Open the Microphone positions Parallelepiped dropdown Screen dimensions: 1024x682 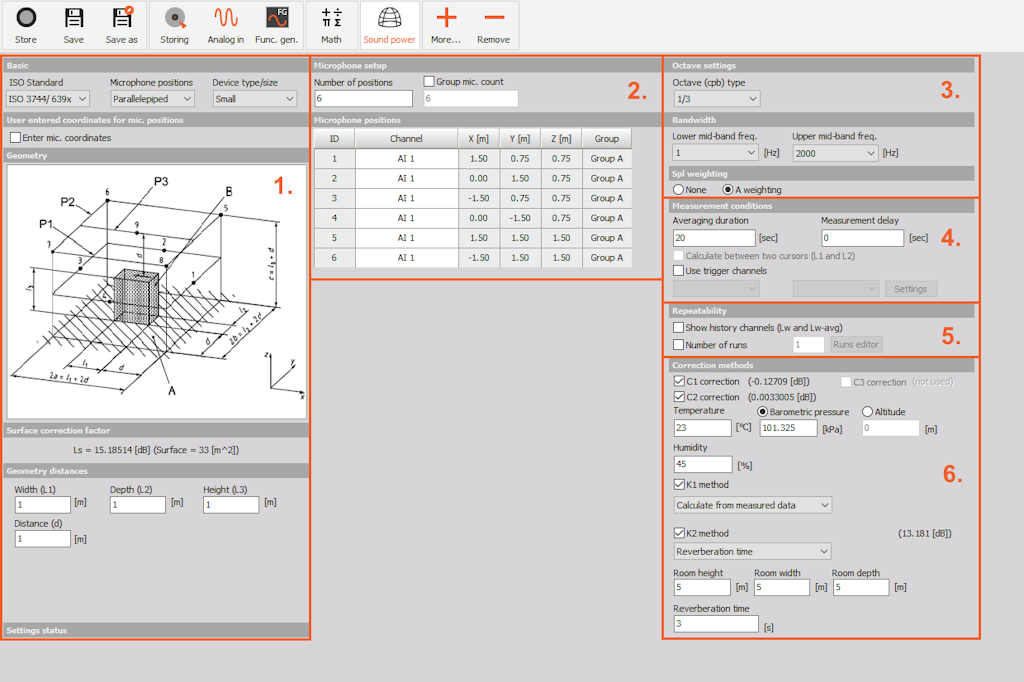(152, 99)
